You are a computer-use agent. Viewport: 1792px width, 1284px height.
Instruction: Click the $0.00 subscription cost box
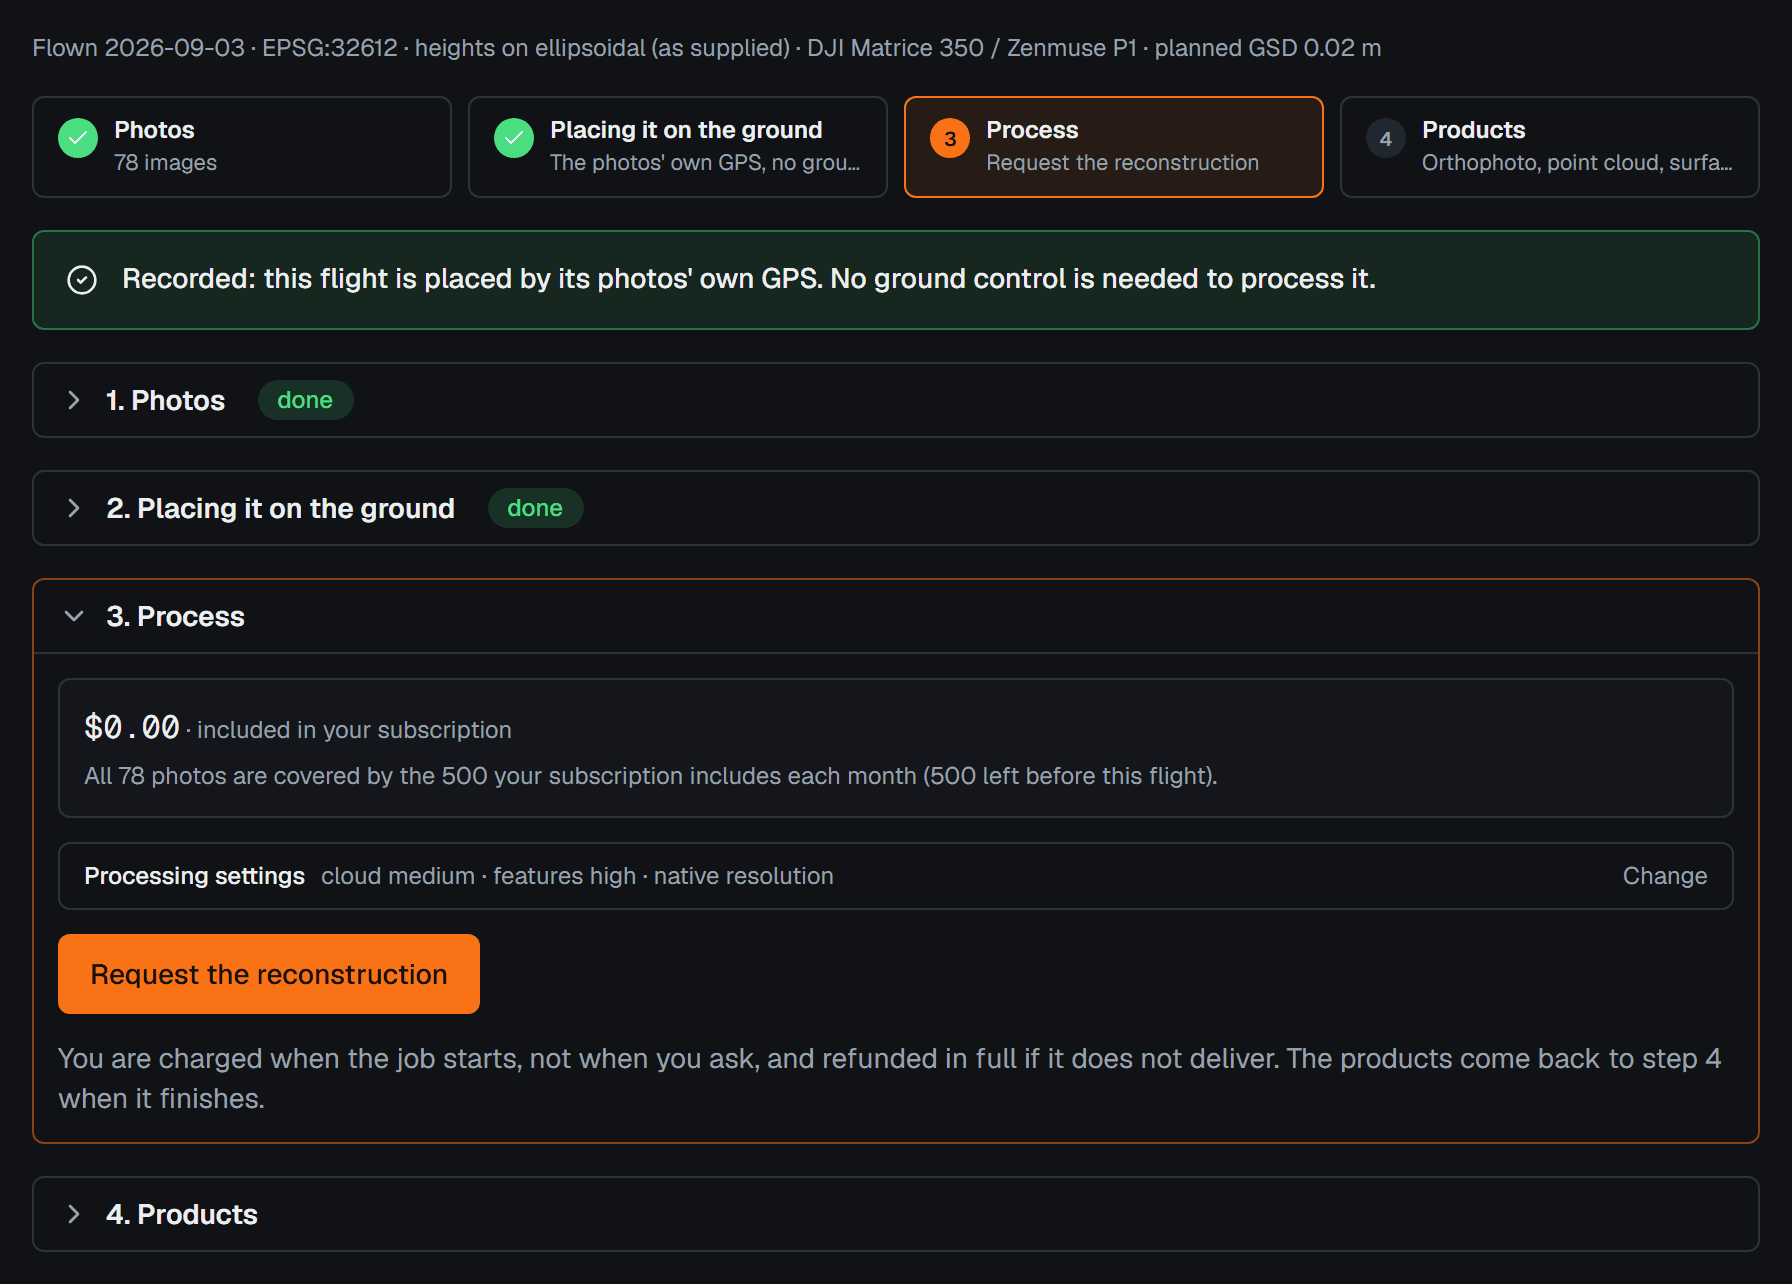896,748
